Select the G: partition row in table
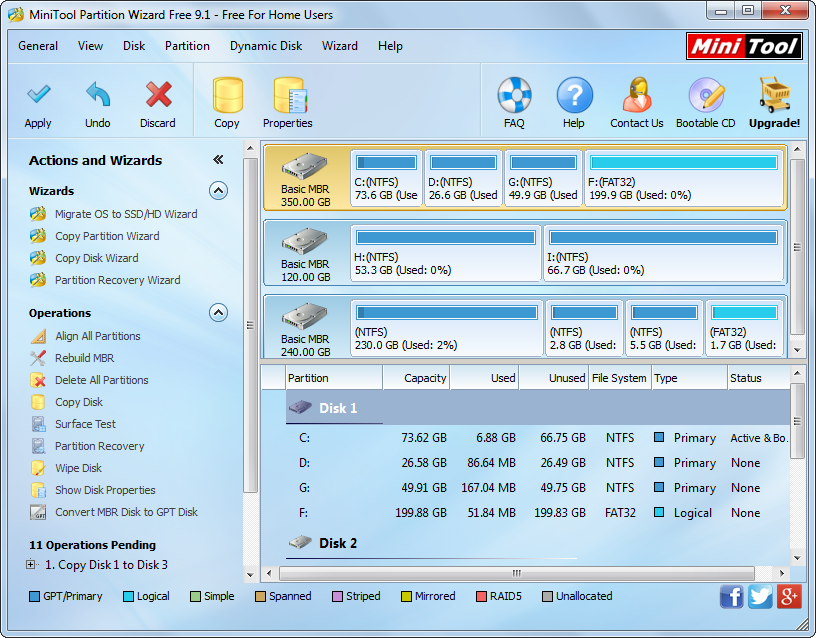 (x=538, y=488)
